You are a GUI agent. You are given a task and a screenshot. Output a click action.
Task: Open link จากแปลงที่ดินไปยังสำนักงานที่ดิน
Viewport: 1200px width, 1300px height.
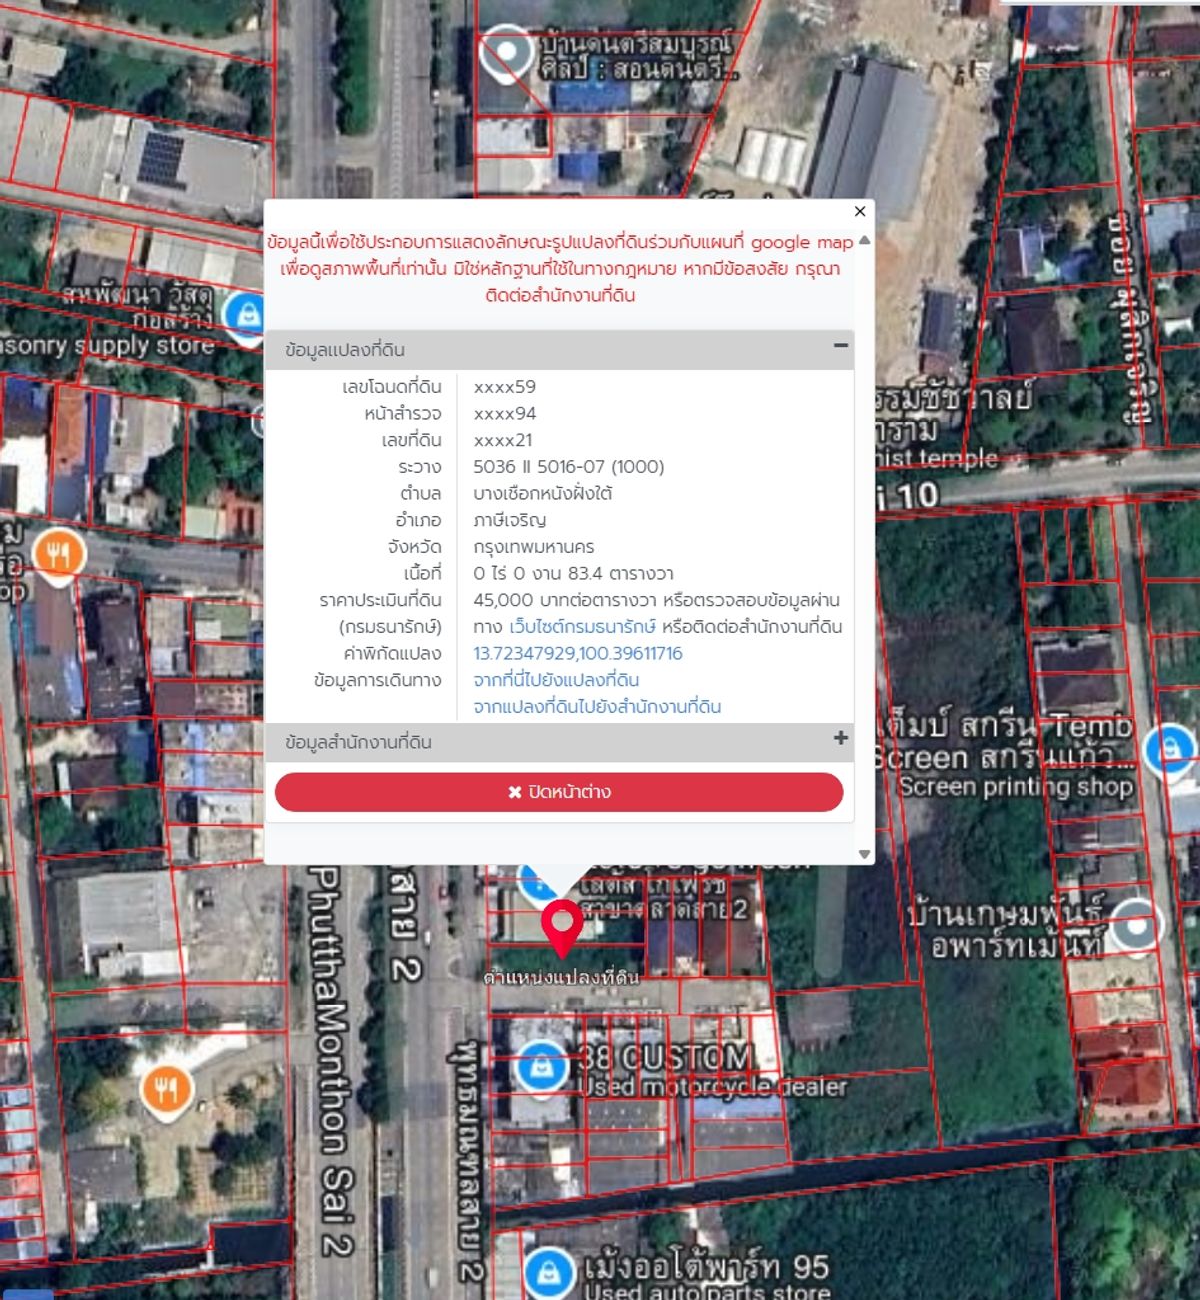[x=597, y=707]
